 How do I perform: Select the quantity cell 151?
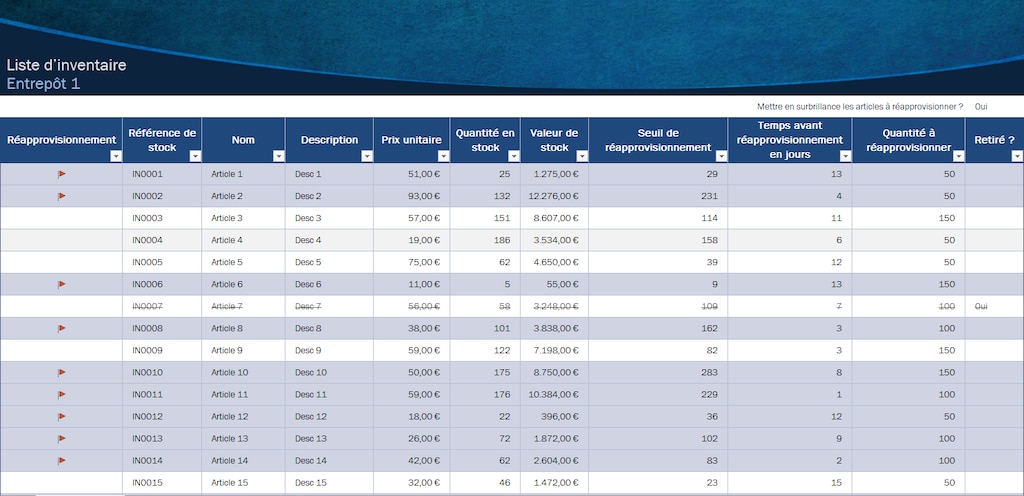point(485,218)
